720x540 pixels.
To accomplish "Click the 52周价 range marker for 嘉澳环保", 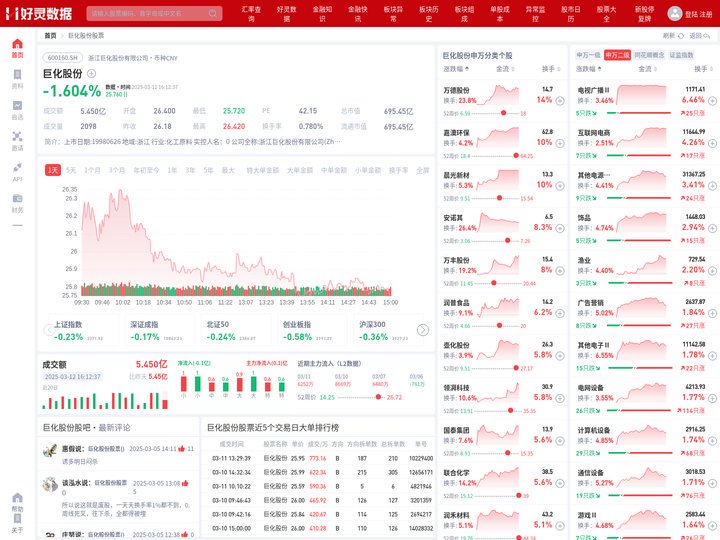I will coord(516,156).
